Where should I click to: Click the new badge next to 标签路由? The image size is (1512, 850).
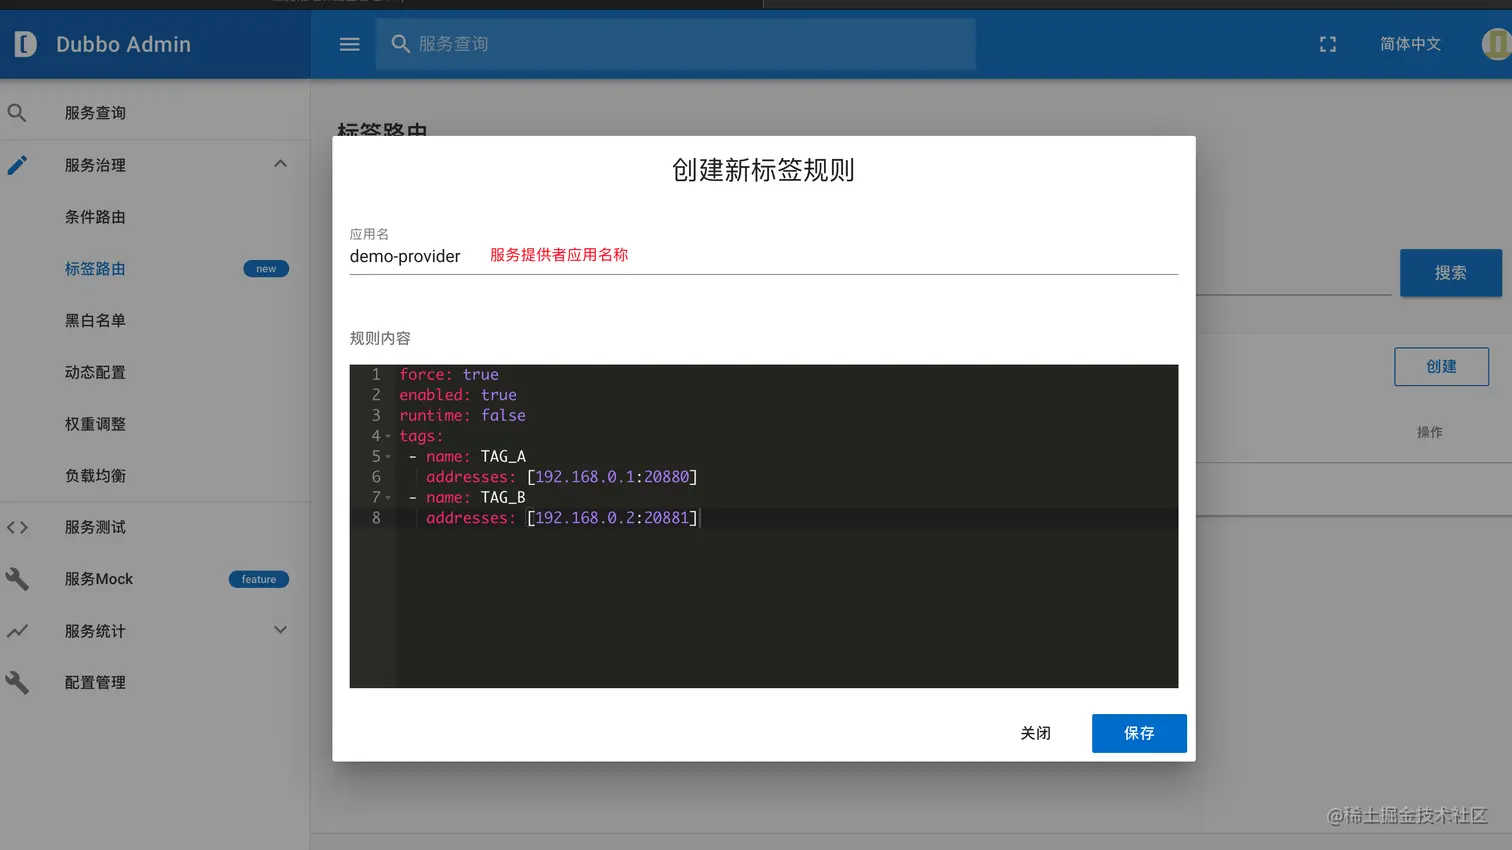coord(266,269)
